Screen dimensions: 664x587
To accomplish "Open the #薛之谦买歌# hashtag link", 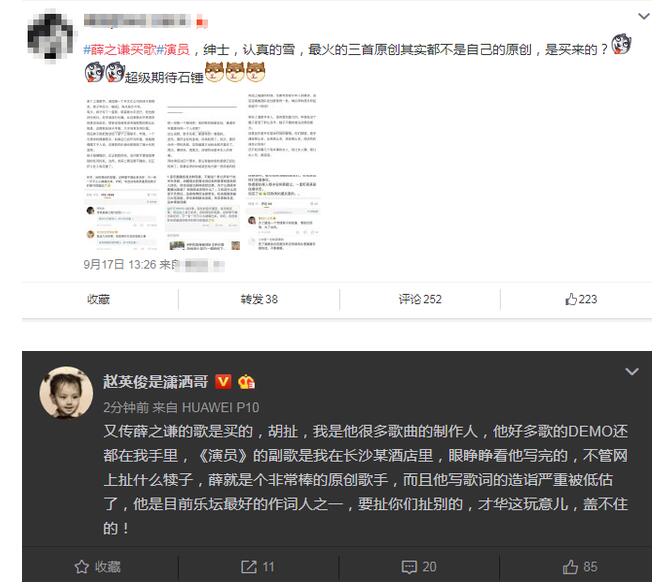I will point(120,50).
